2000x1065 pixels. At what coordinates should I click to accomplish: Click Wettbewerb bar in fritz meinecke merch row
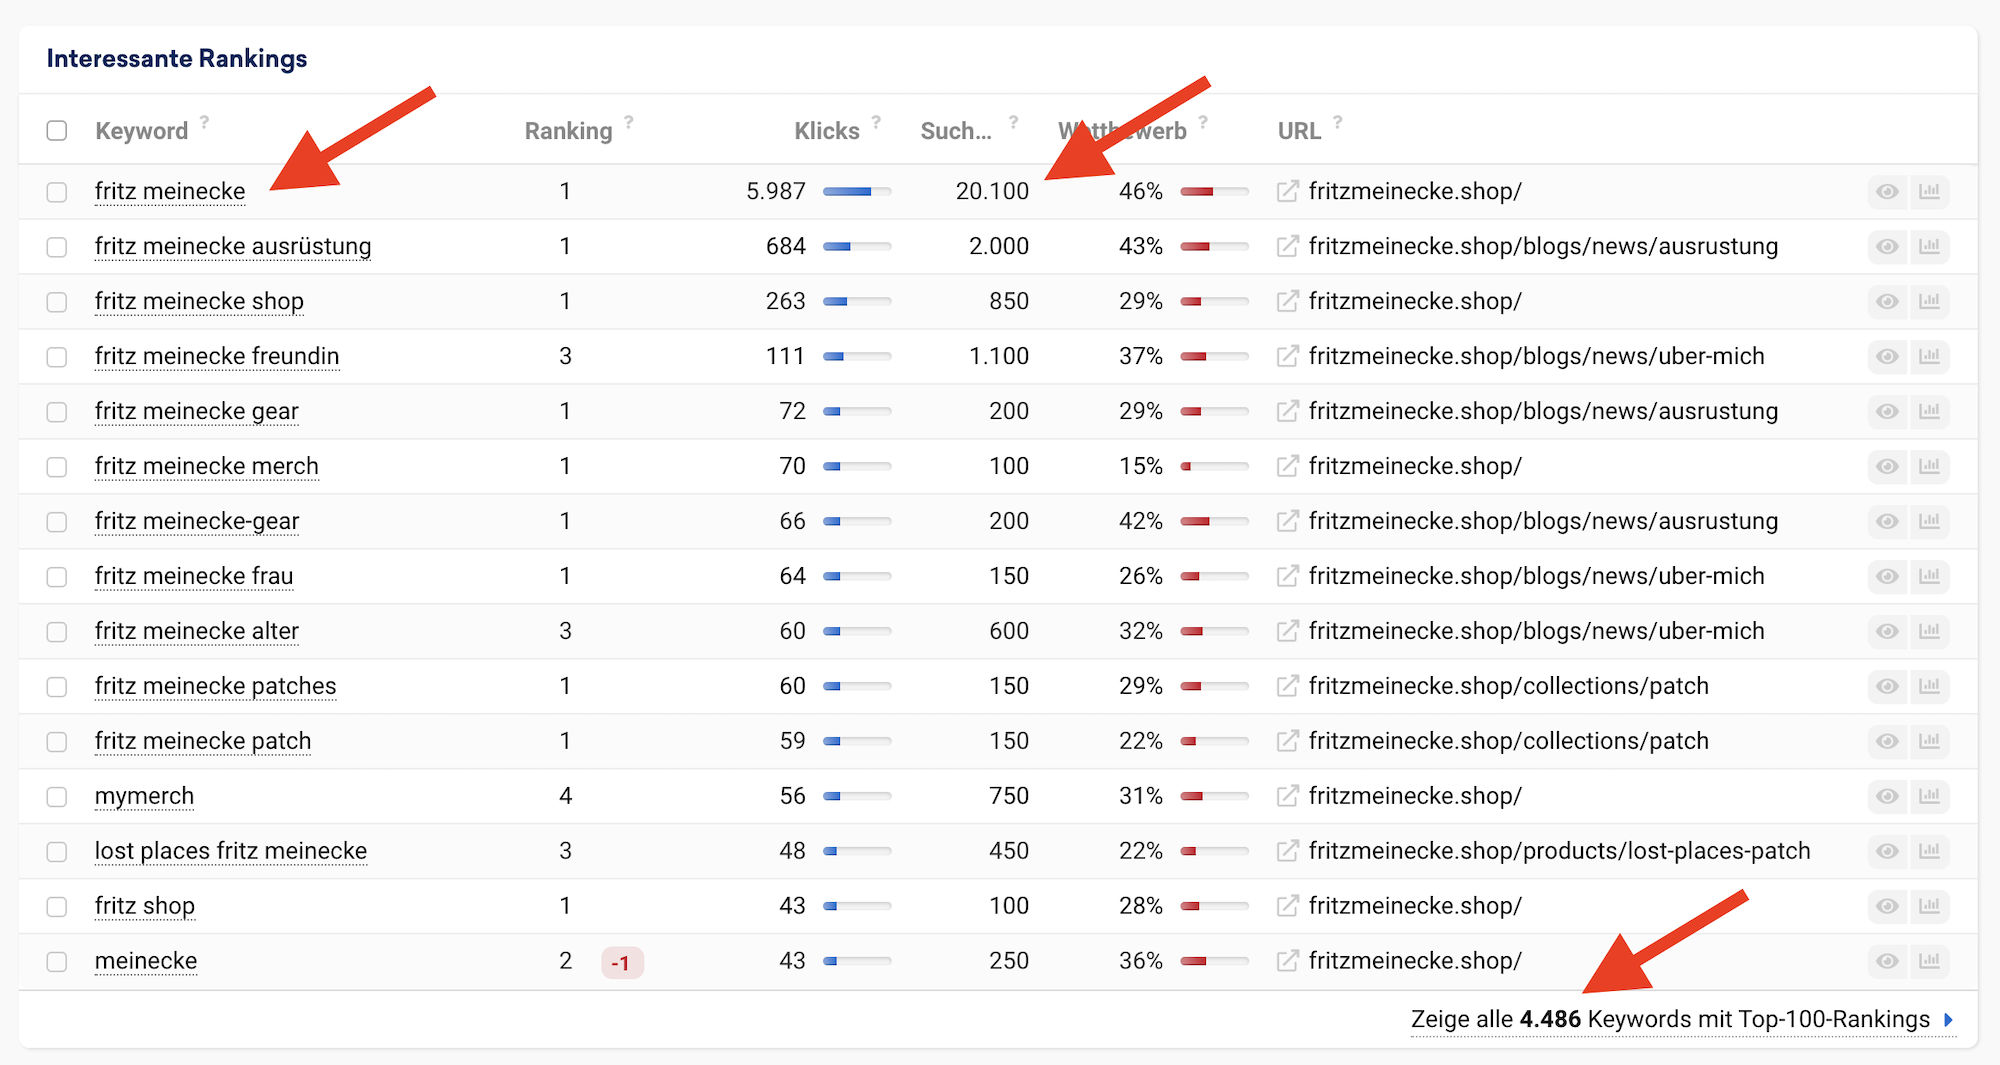pos(1214,466)
